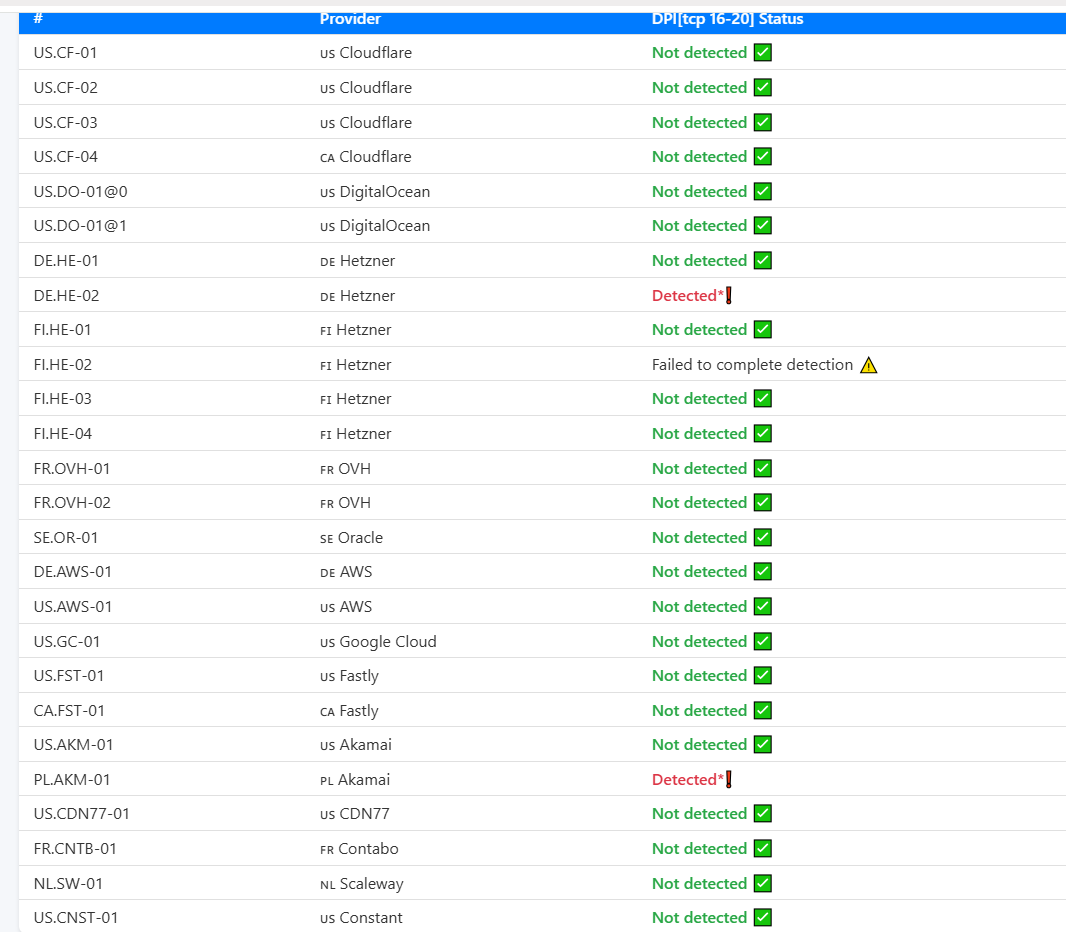Click 'PL Akamai' provider cell

pos(355,780)
